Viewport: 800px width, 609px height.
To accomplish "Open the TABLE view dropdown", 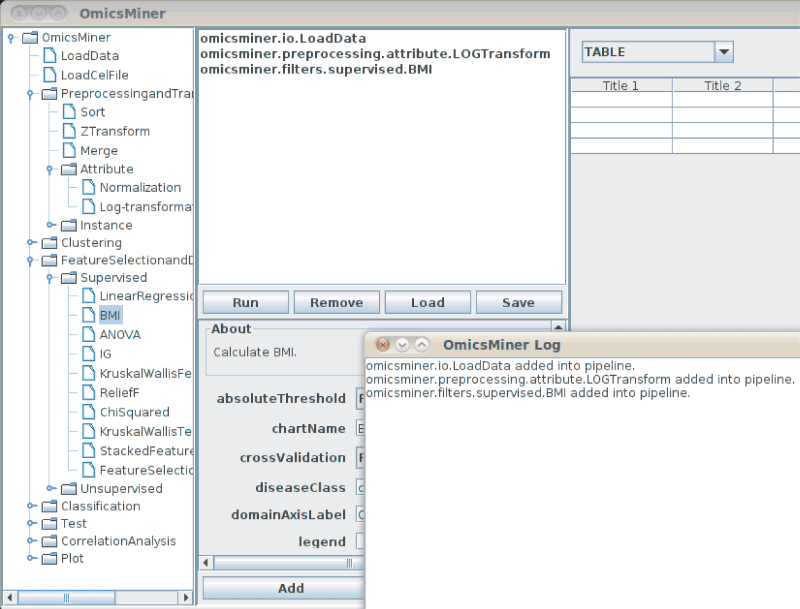I will coord(723,52).
